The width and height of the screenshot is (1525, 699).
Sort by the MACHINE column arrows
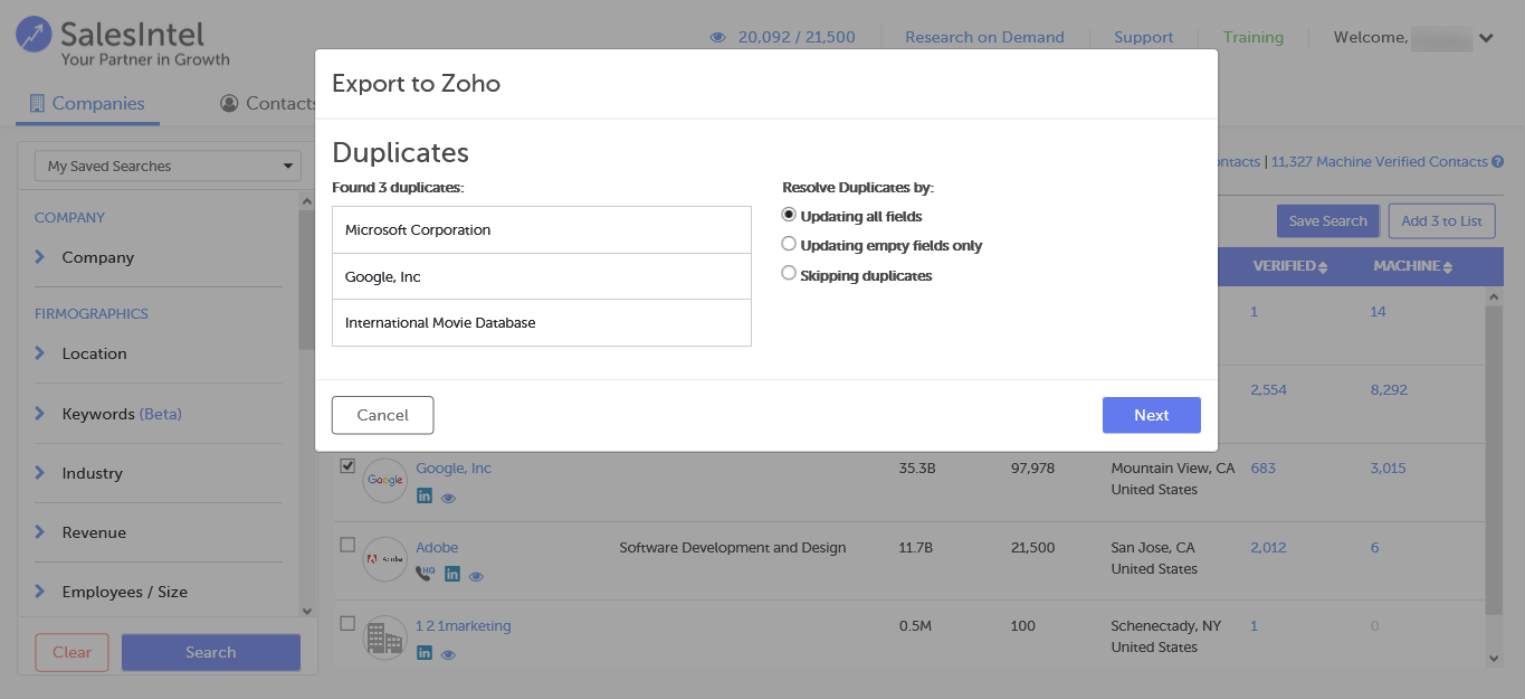(1447, 267)
